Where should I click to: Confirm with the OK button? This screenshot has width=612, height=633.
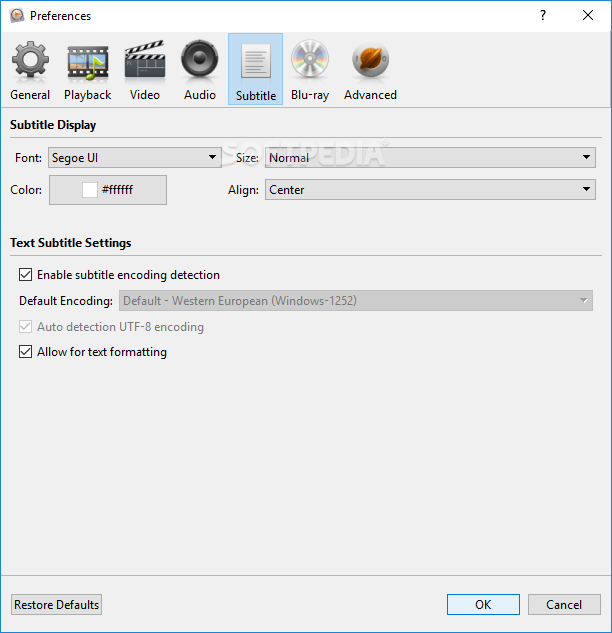click(x=483, y=604)
